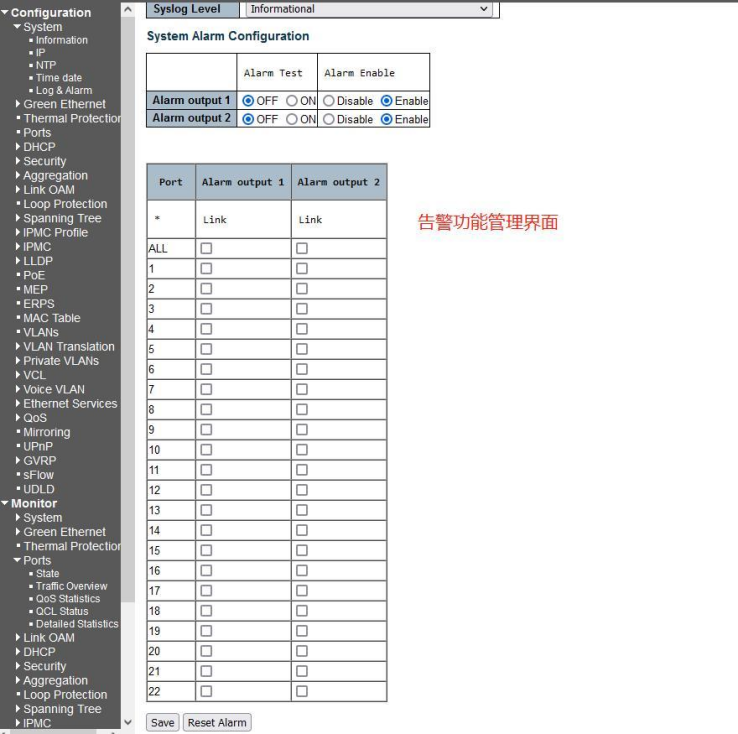The height and width of the screenshot is (734, 738).
Task: Open the Detailed Statistics monitor page
Action: 77,624
